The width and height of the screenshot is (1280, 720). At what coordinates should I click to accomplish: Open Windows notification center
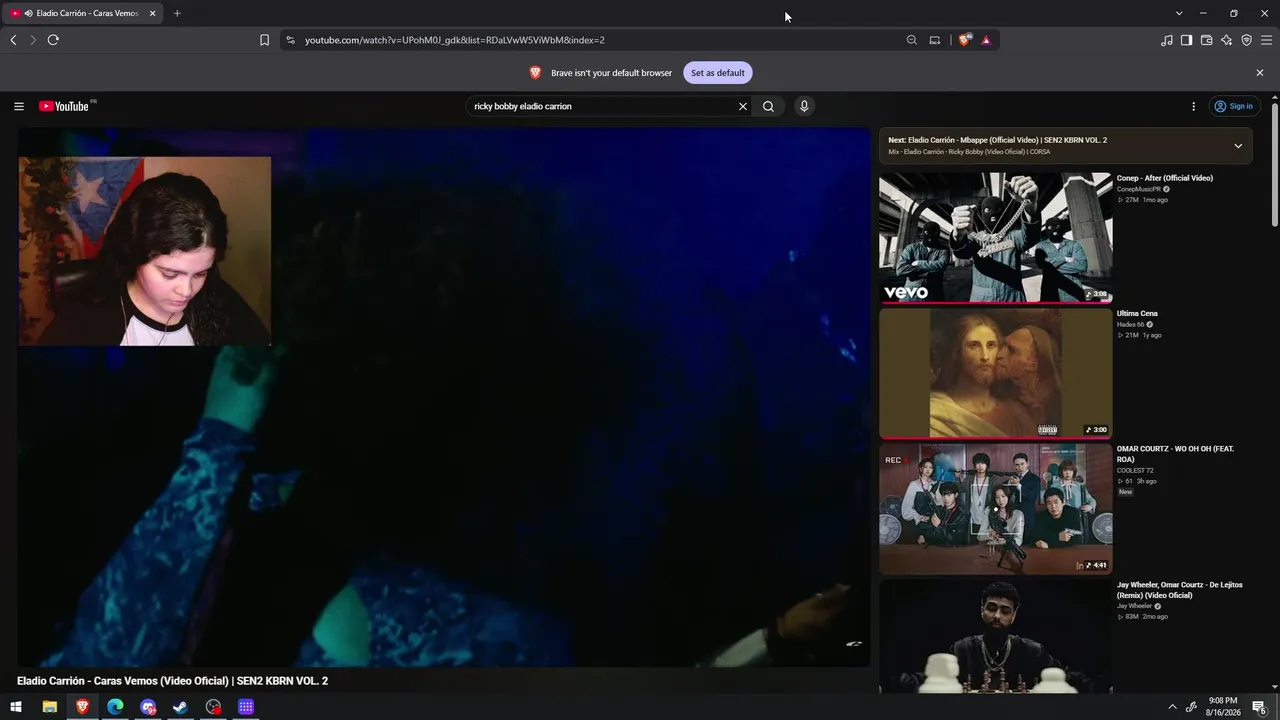tap(1259, 707)
